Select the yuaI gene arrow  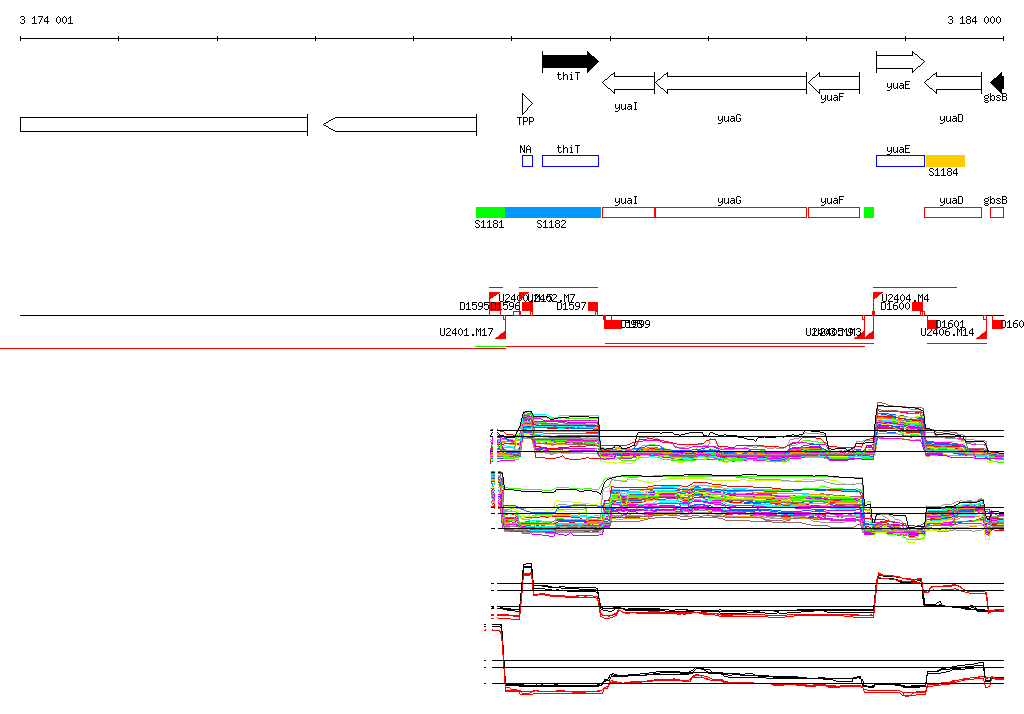point(628,83)
